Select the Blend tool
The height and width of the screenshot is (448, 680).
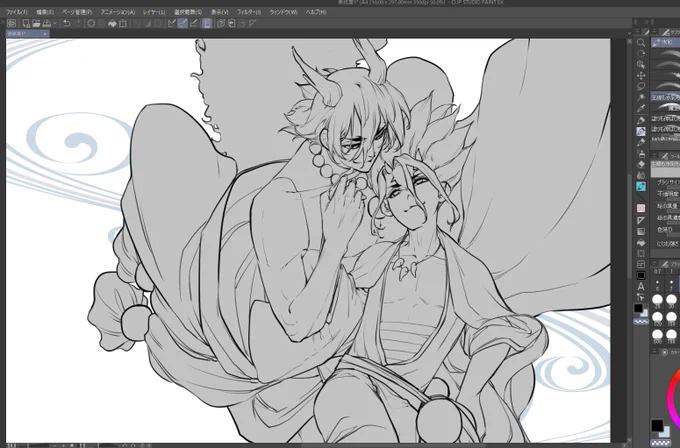tap(641, 175)
